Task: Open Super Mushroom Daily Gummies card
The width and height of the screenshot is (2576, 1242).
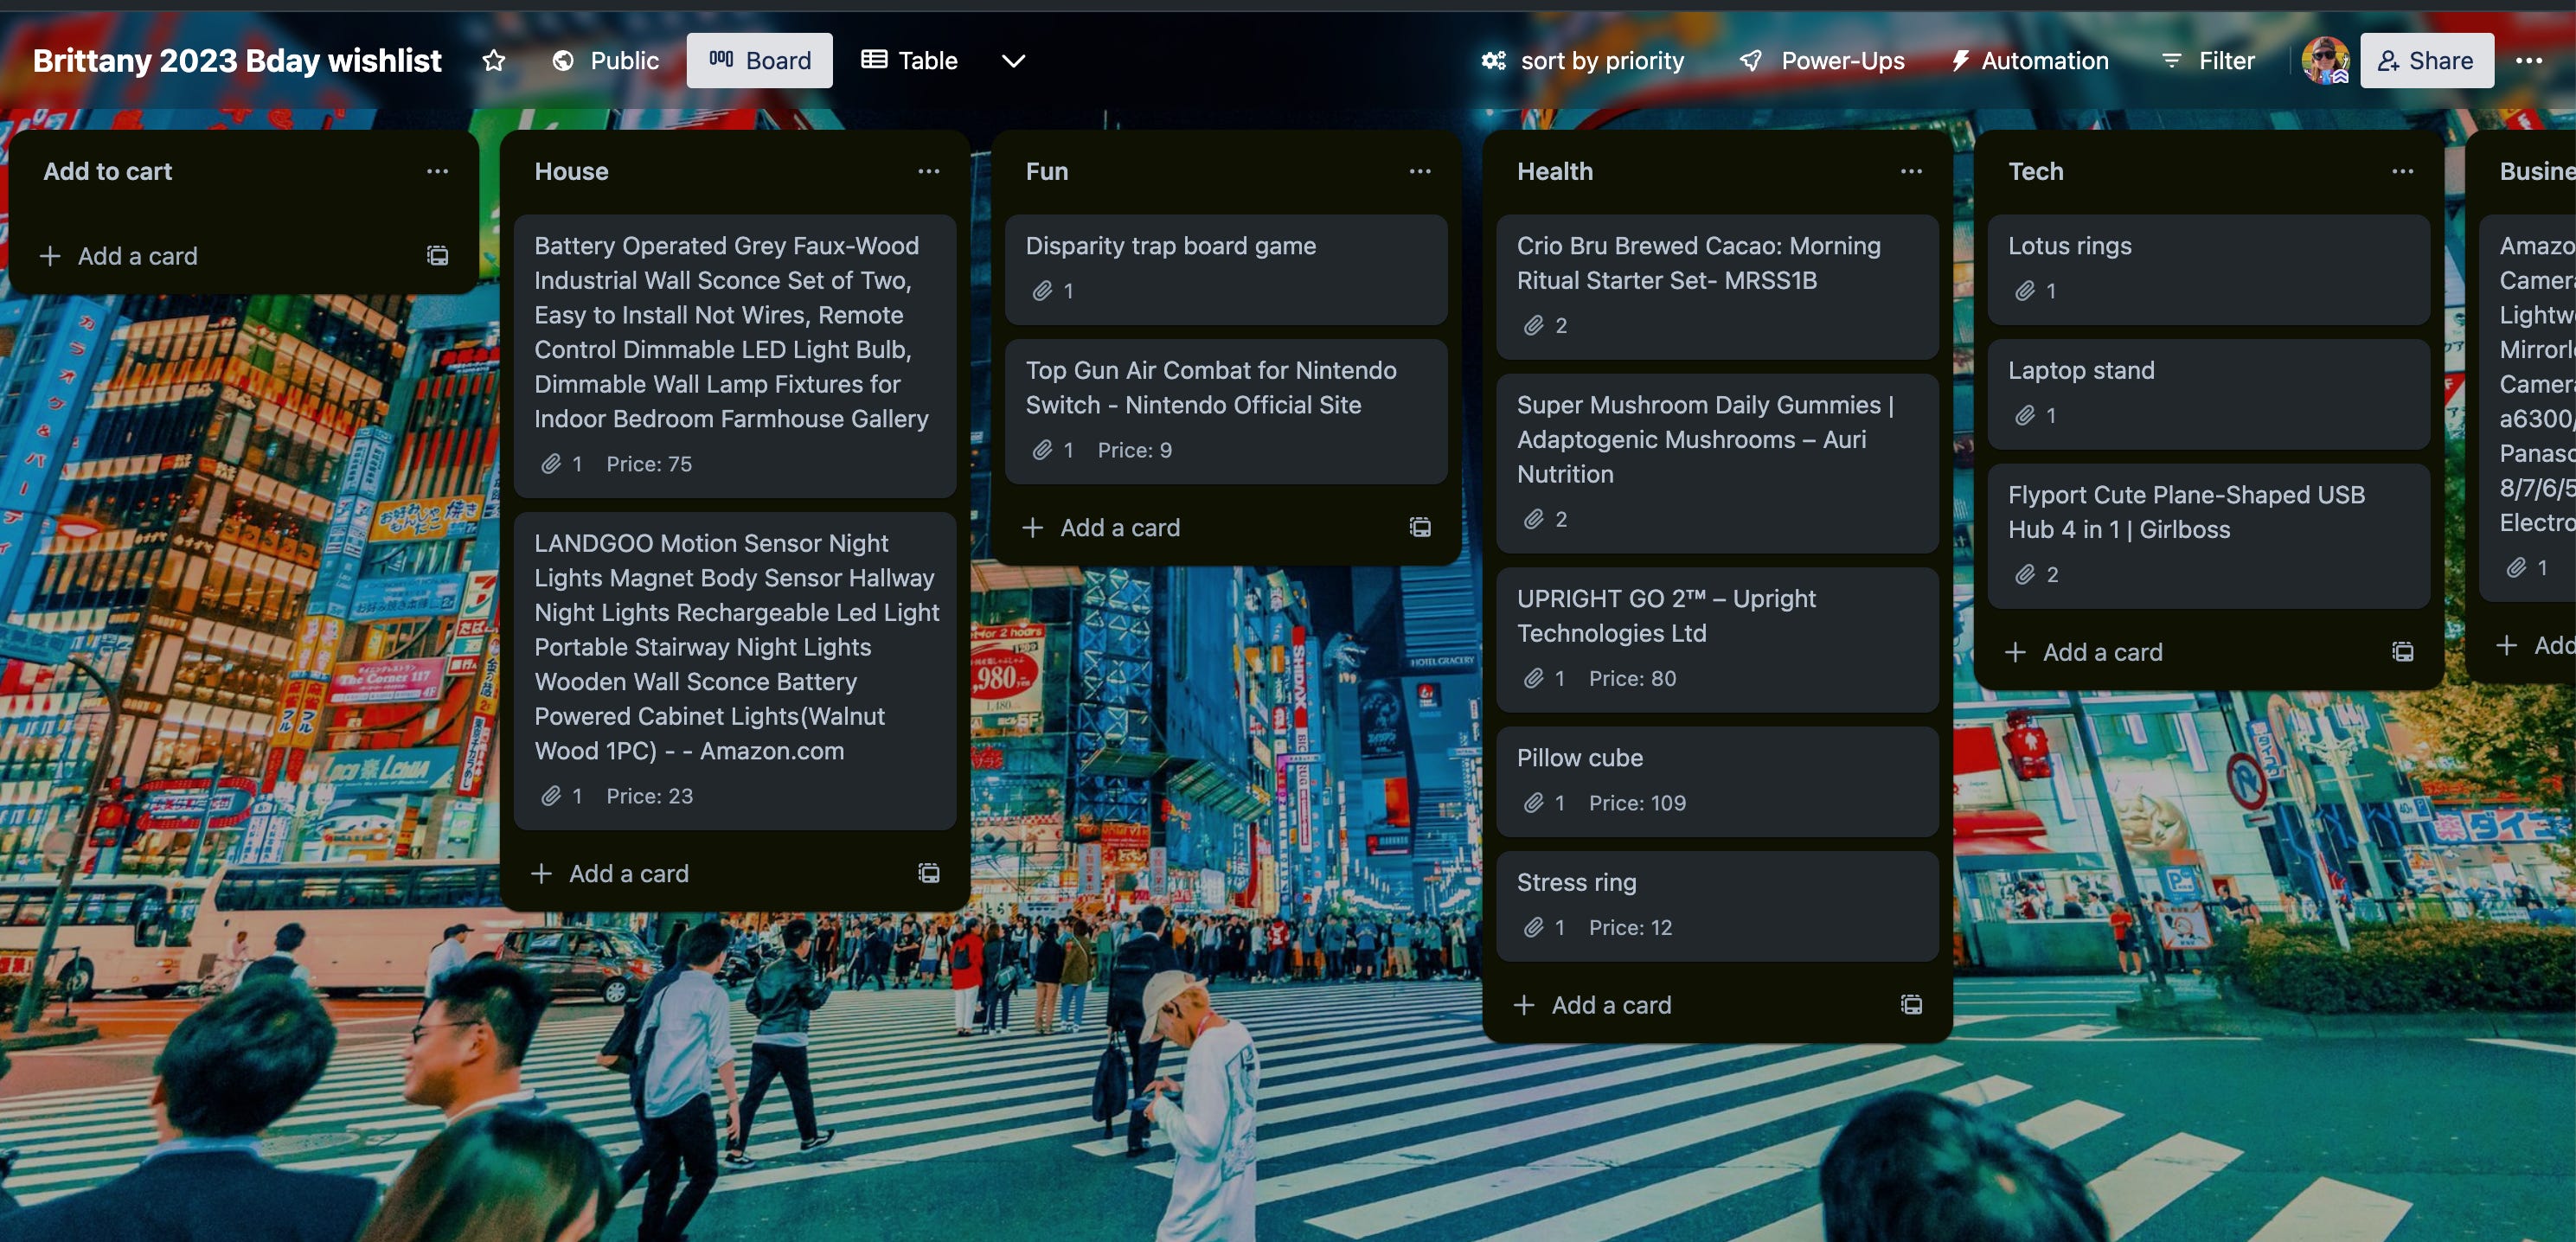Action: [1717, 463]
